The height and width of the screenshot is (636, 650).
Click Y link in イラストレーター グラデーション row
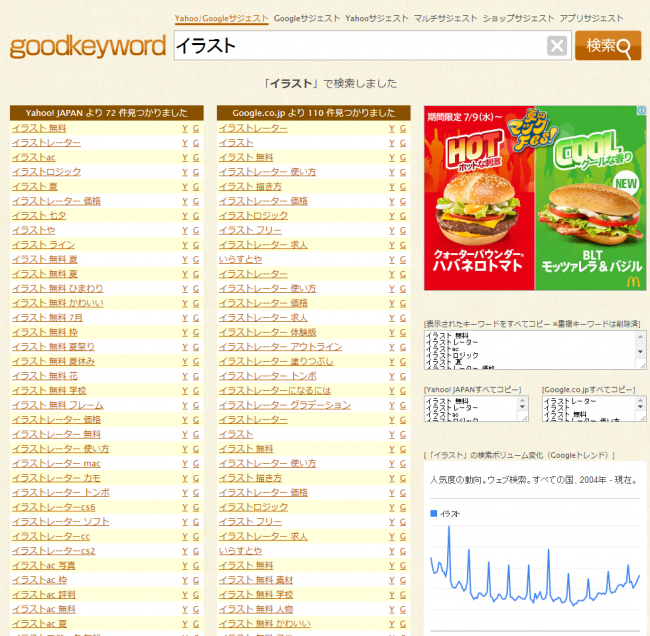[x=392, y=405]
